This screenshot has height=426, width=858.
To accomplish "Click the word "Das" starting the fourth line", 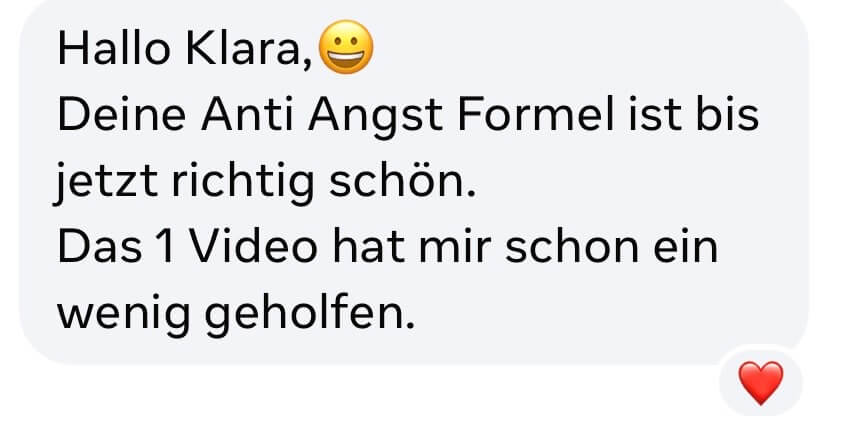I will (100, 248).
